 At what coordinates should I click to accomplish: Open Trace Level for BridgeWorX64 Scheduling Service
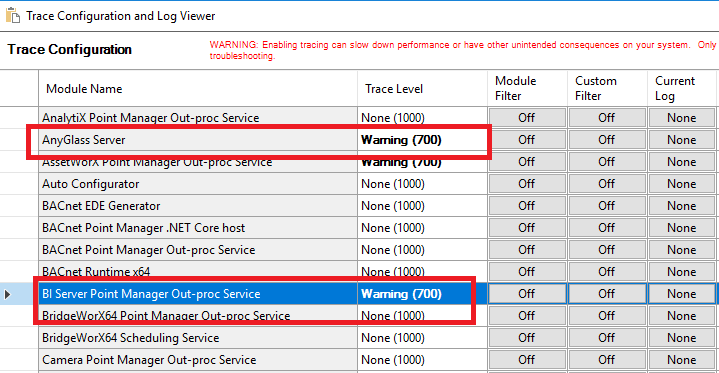(x=422, y=338)
